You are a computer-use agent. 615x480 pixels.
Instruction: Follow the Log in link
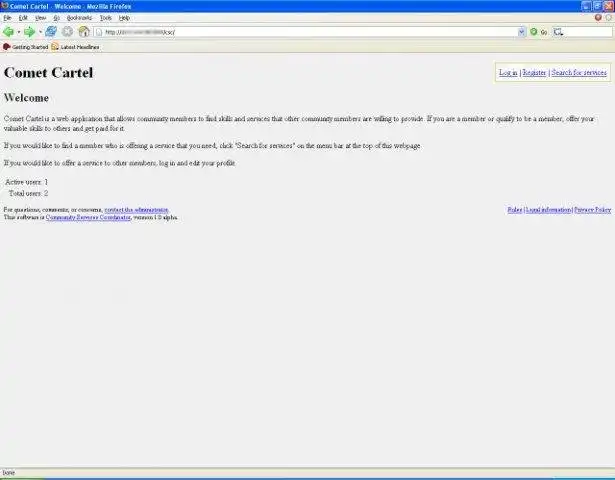tap(508, 73)
